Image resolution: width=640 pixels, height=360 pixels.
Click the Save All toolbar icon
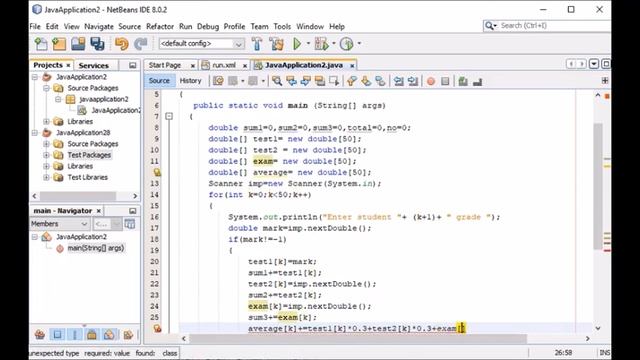97,44
